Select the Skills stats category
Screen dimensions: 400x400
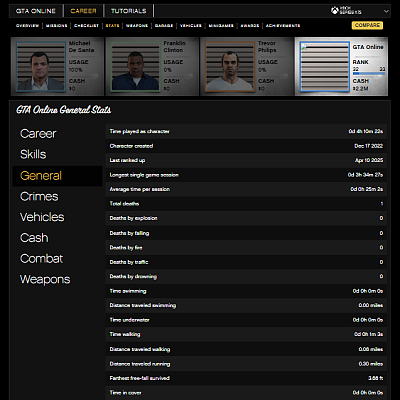(33, 154)
